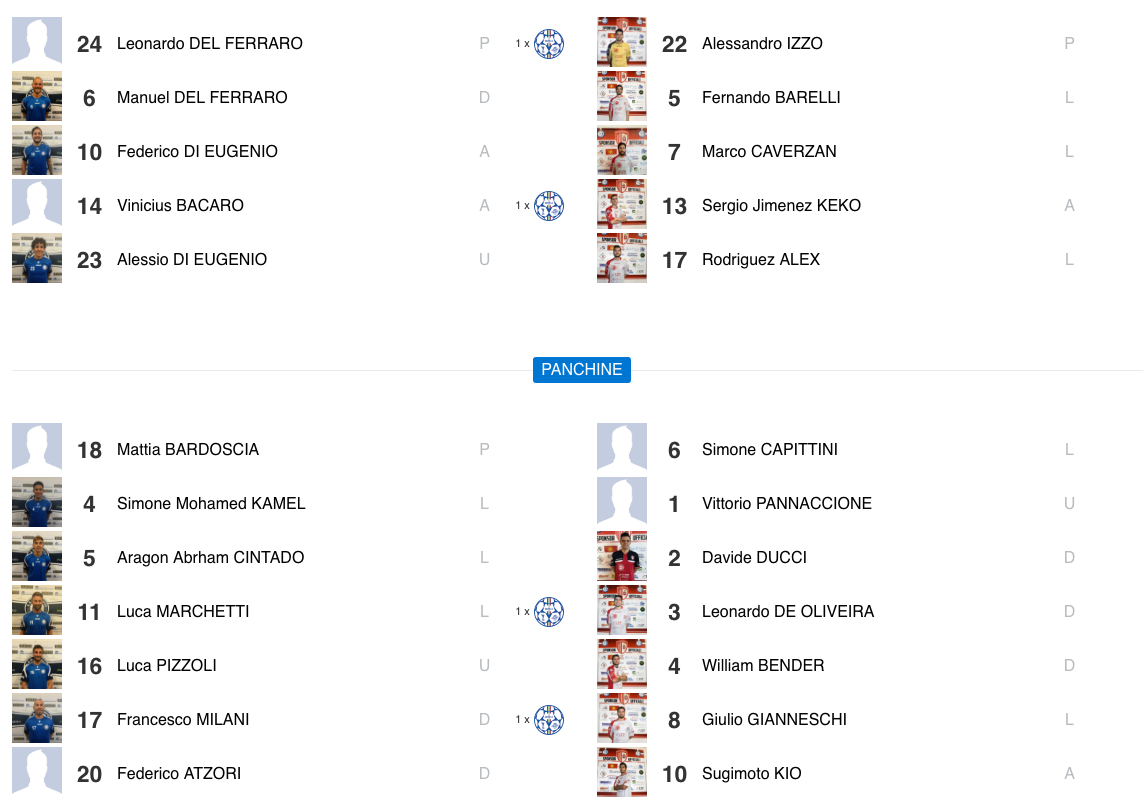The height and width of the screenshot is (803, 1143).
Task: Click Sugimoto KIO photo thumbnail
Action: (622, 772)
